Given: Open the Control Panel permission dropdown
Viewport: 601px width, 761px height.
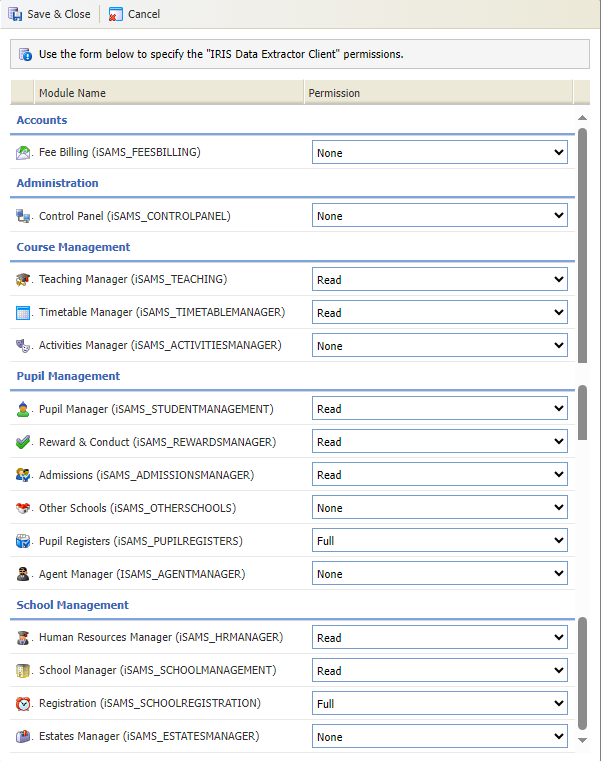Looking at the screenshot, I should [x=439, y=215].
